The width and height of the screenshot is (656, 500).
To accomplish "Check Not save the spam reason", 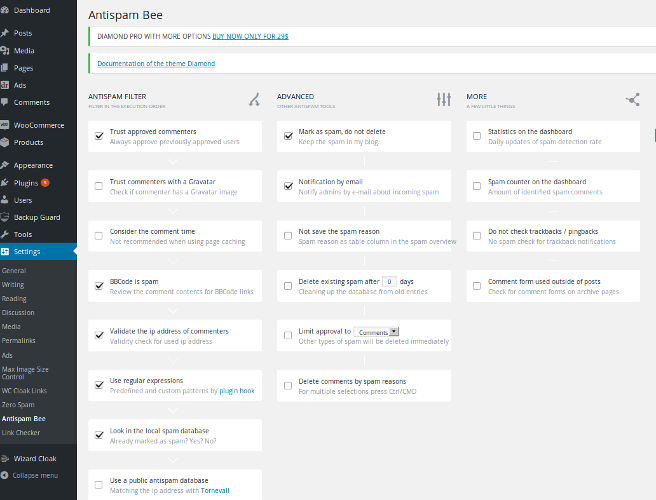I will click(x=288, y=236).
